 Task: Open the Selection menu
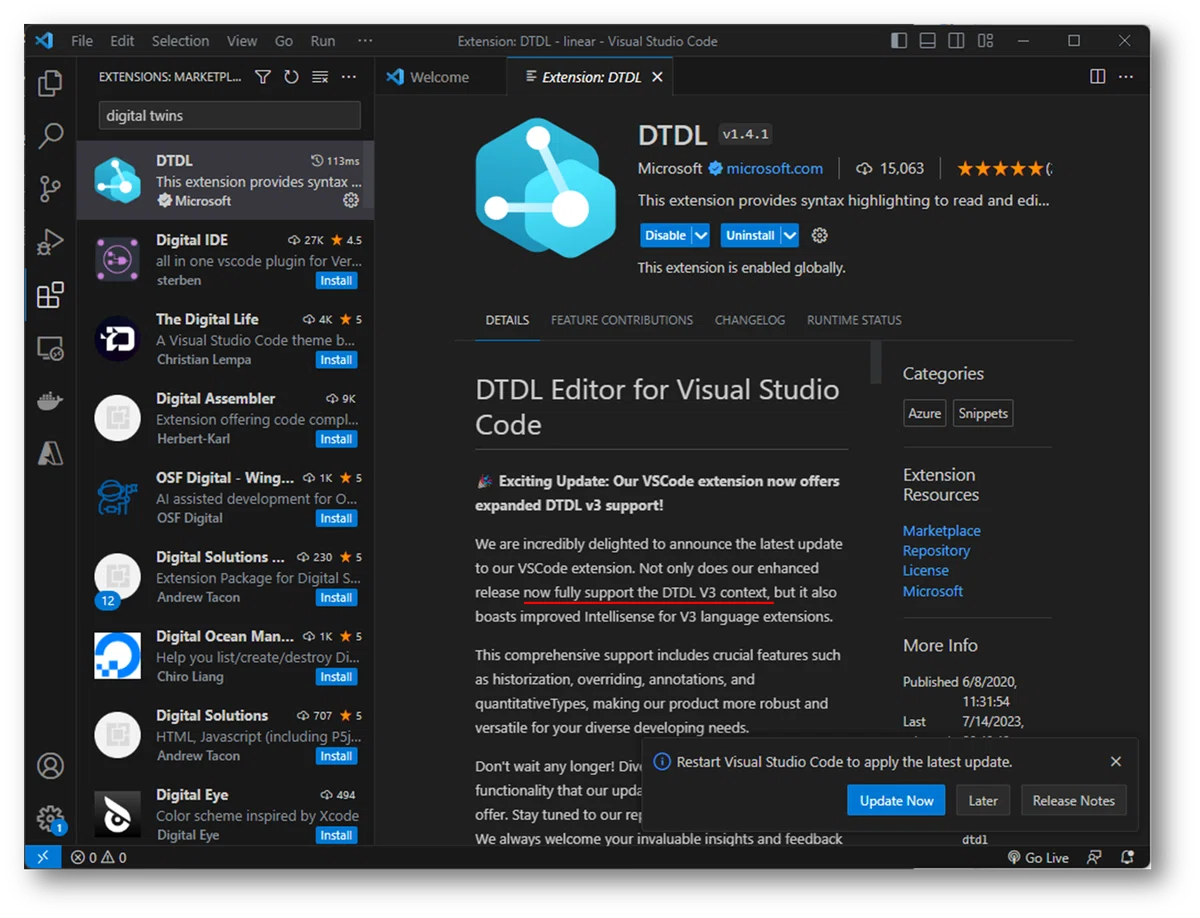(180, 41)
